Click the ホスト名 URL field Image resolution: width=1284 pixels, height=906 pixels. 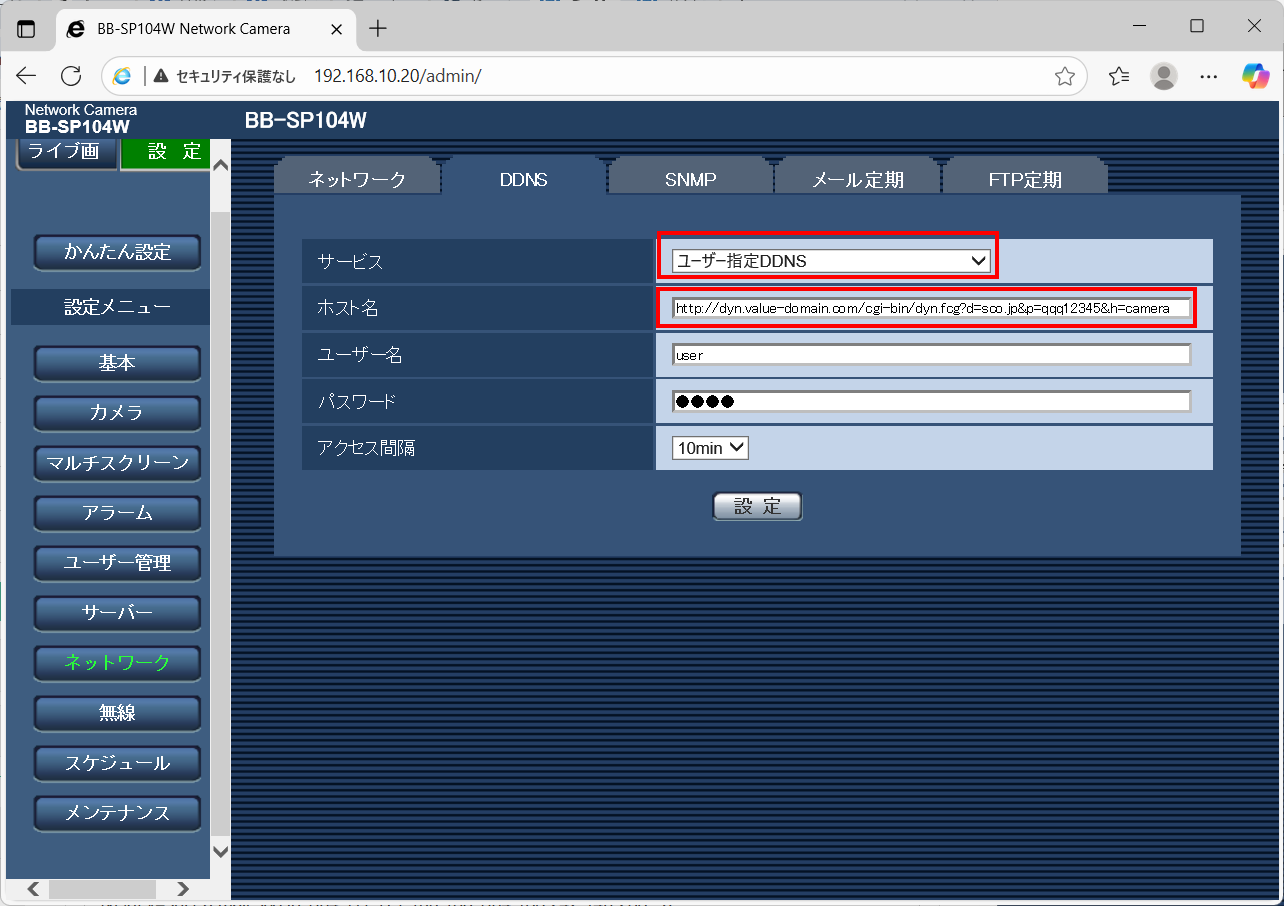point(931,308)
